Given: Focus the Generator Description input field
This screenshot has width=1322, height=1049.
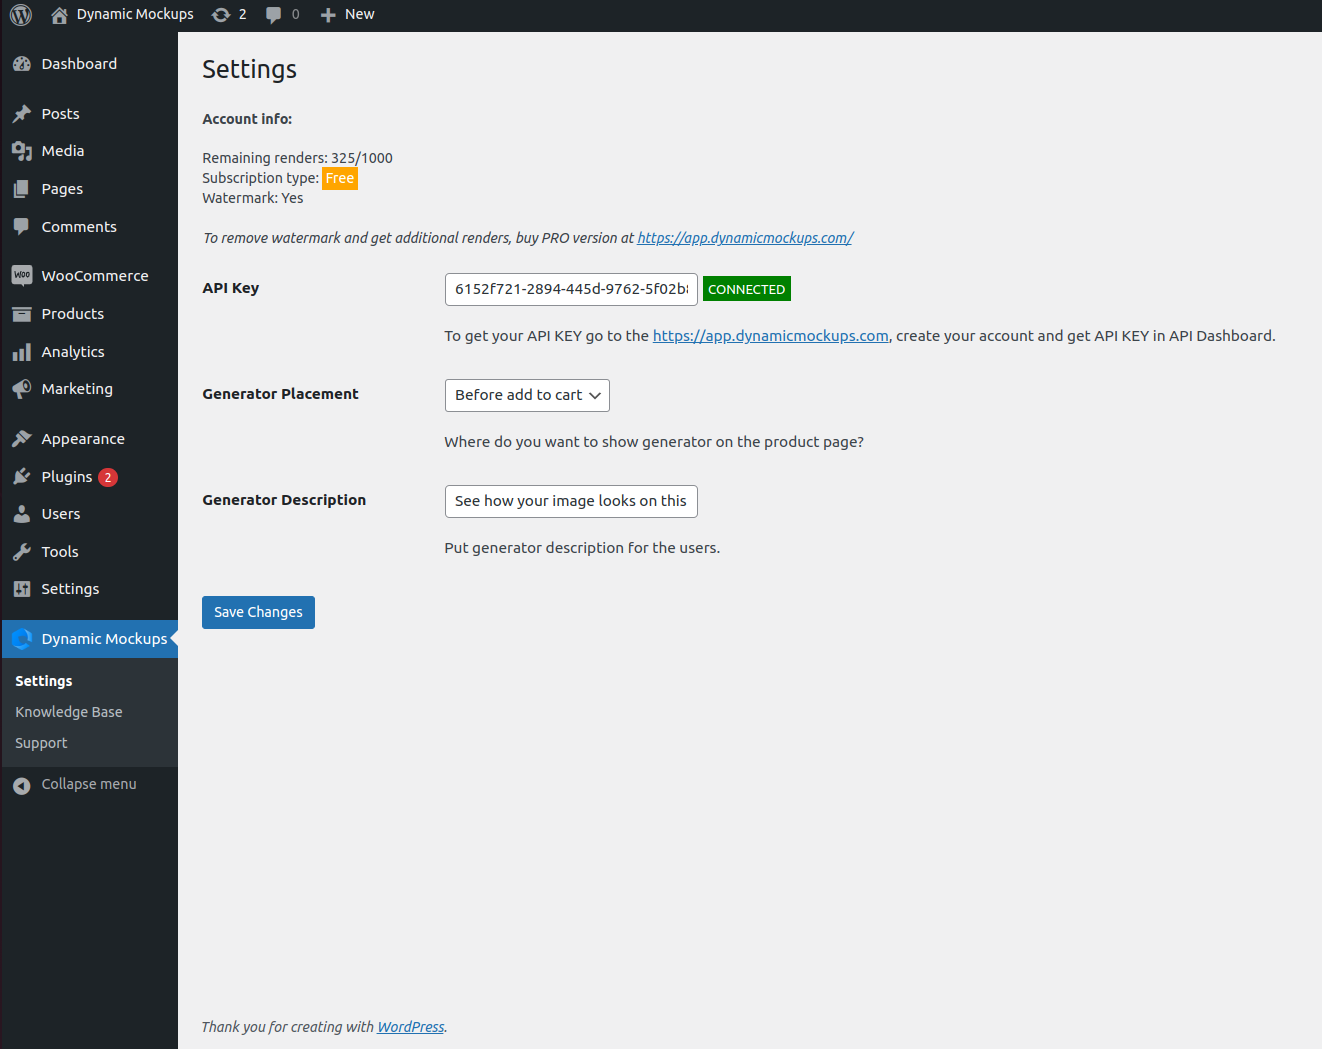Looking at the screenshot, I should [571, 501].
